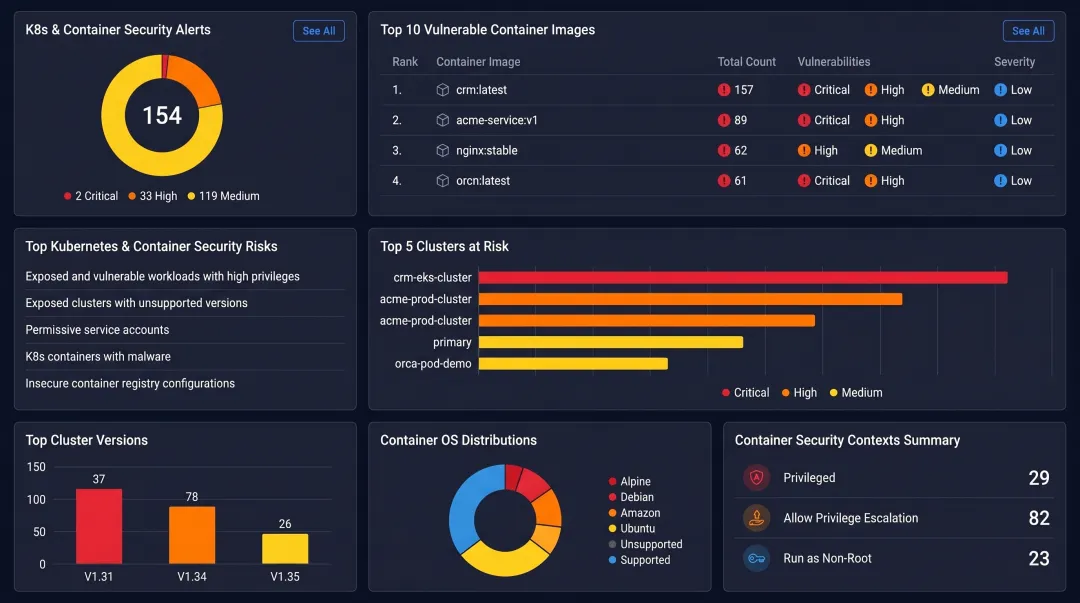Open Exposed and vulnerable workloads risk
Viewport: 1080px width, 603px height.
(163, 276)
